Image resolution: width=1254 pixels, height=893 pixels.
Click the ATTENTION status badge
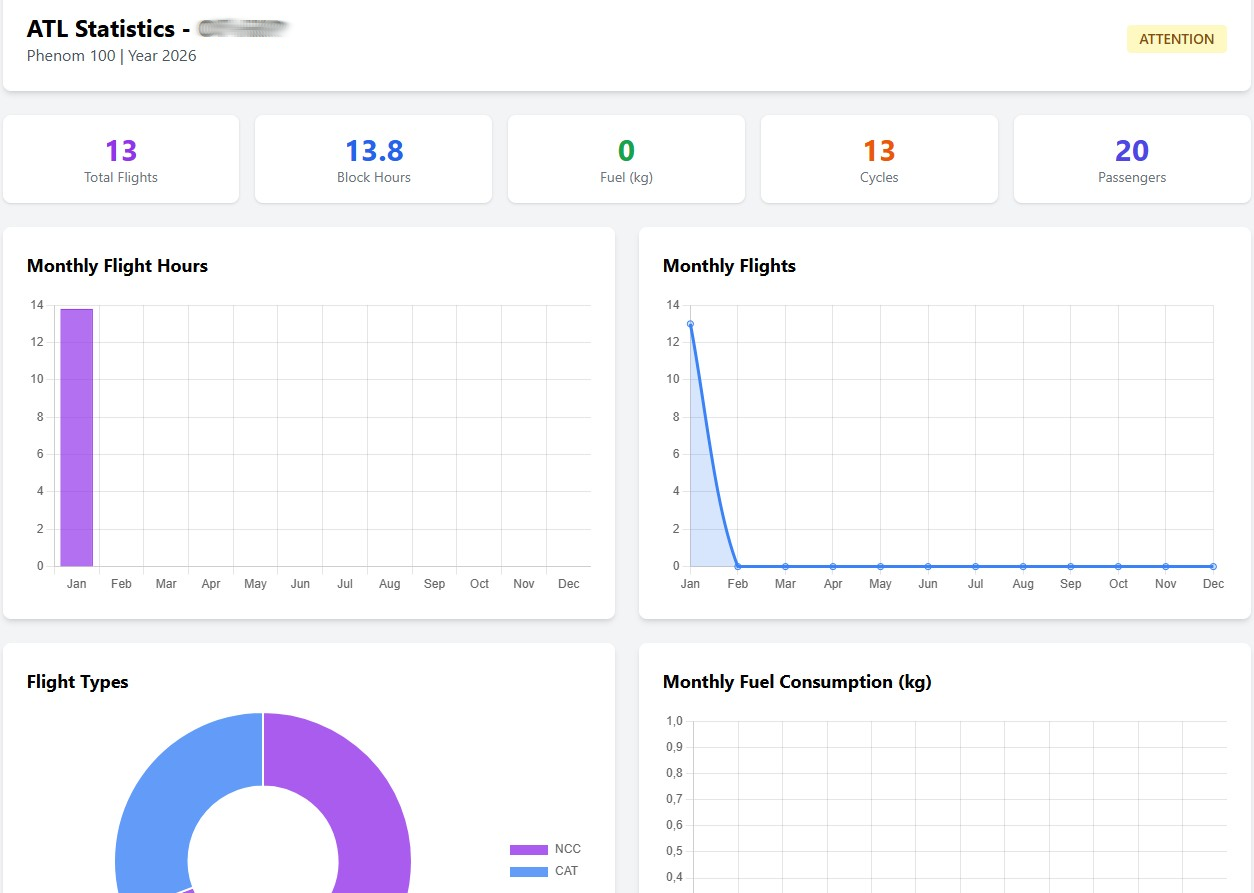coord(1176,39)
